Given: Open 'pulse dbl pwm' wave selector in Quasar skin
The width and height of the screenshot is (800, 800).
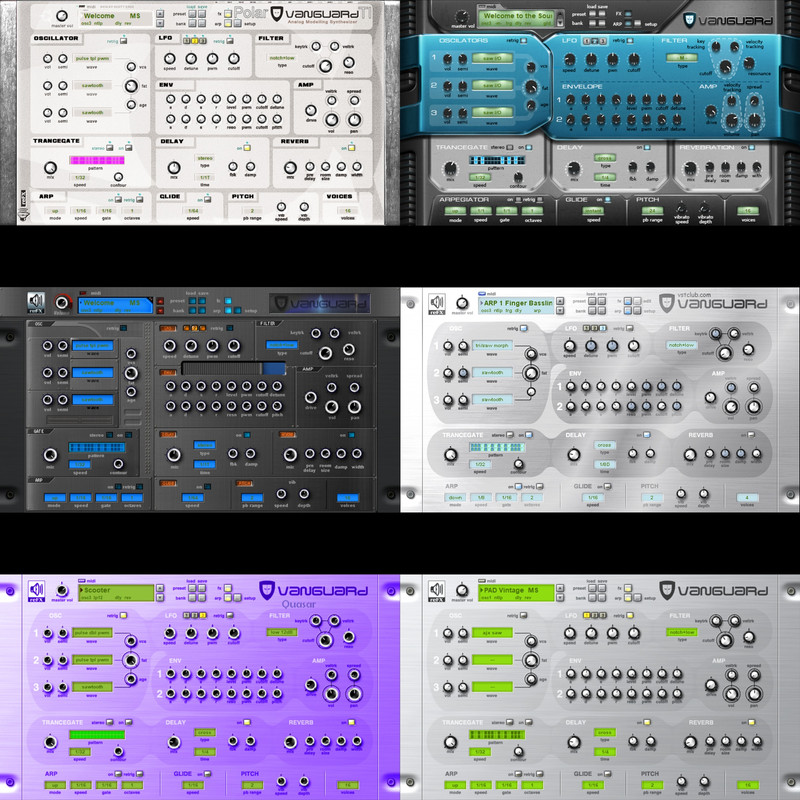Looking at the screenshot, I should tap(92, 633).
